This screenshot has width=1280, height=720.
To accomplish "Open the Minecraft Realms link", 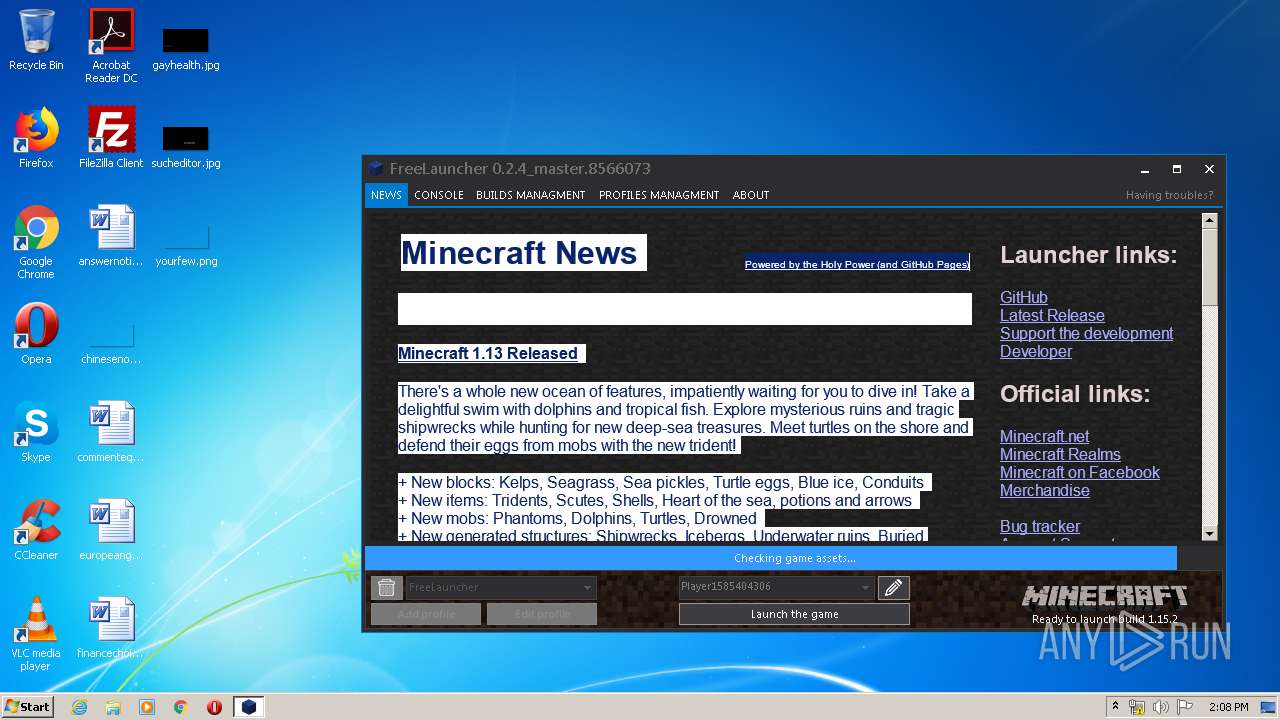I will (1060, 454).
